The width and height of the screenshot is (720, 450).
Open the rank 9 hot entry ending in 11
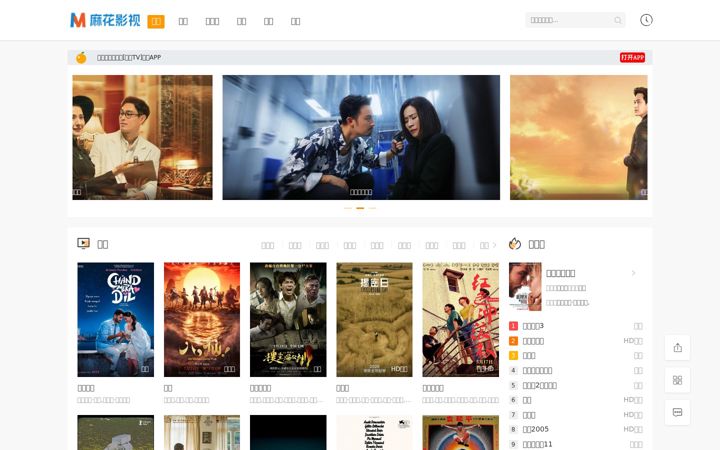tap(576, 444)
